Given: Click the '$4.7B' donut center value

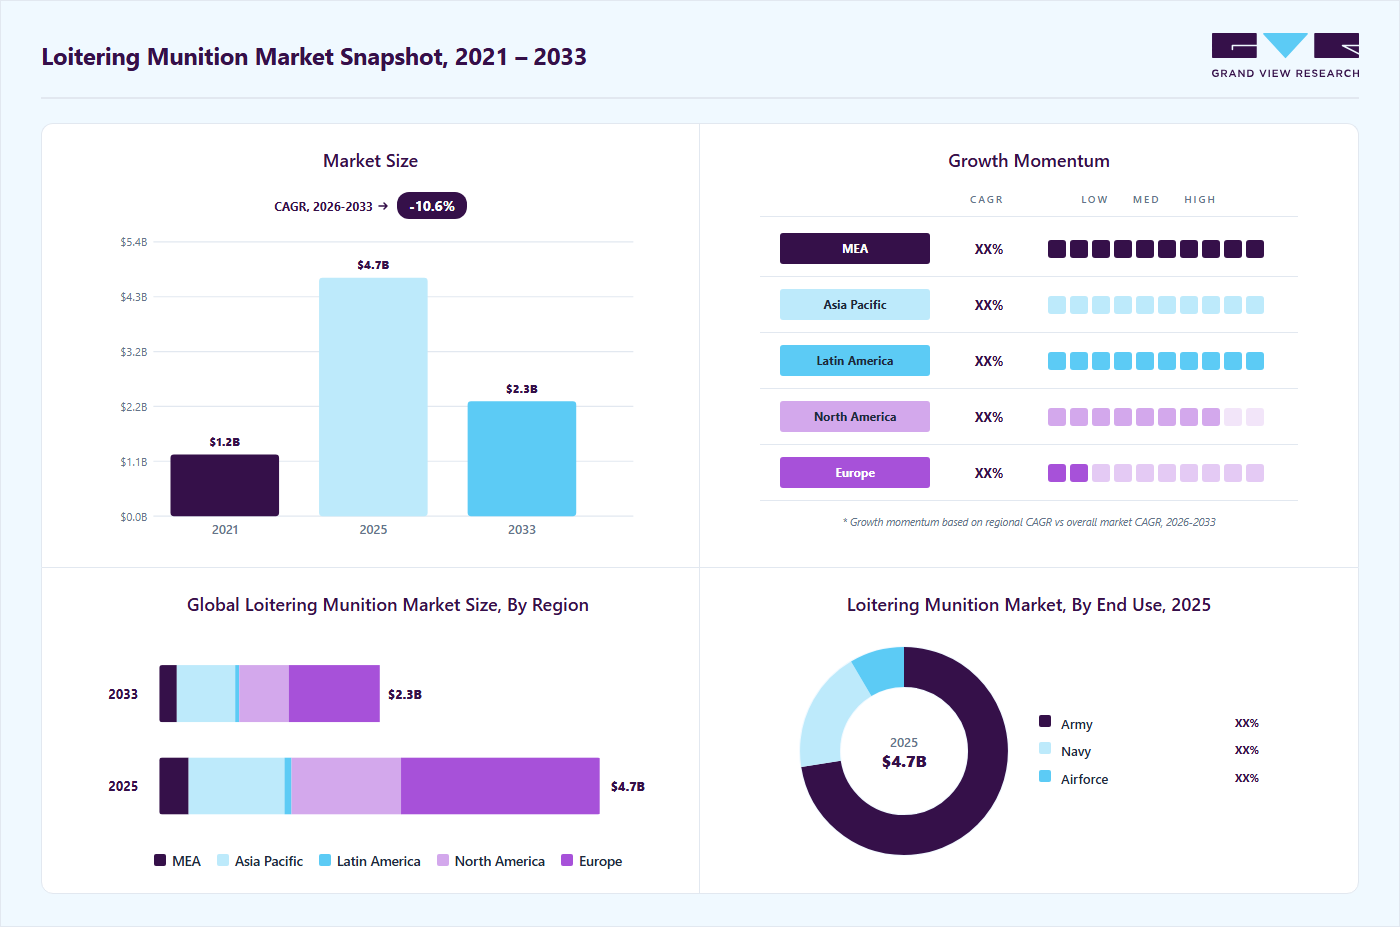Looking at the screenshot, I should pos(904,762).
